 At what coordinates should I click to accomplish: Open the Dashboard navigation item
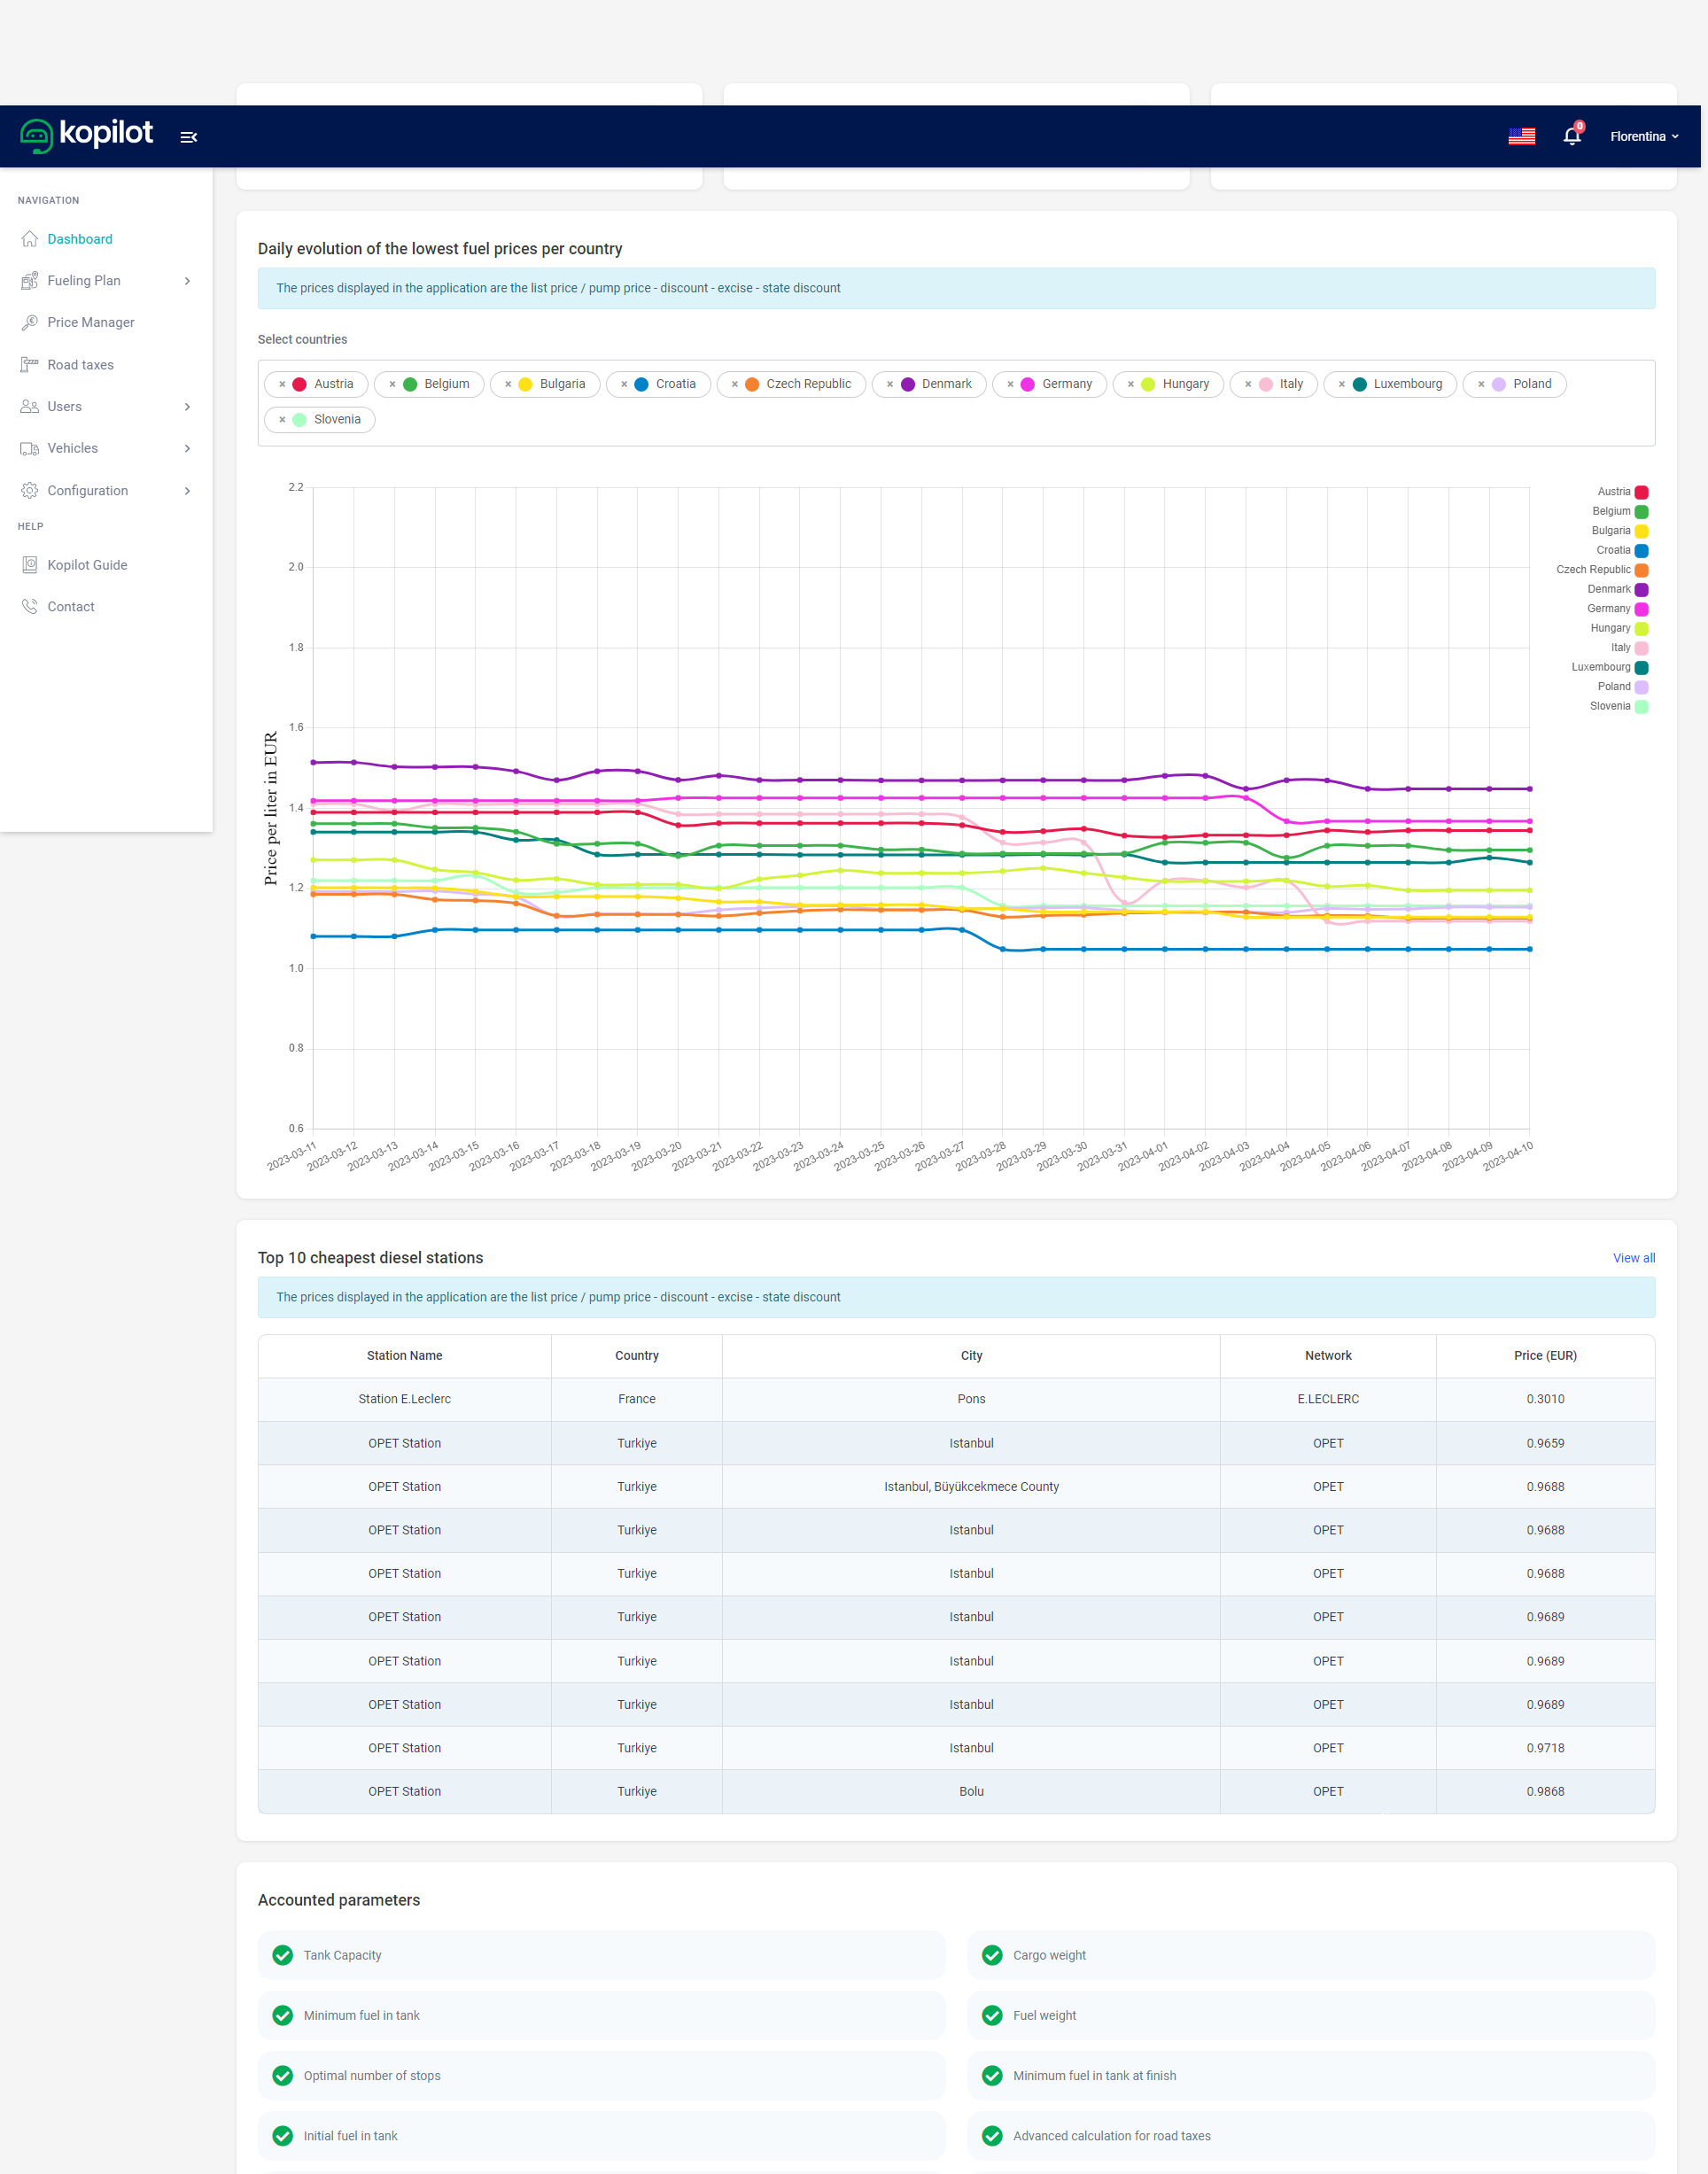[x=79, y=239]
